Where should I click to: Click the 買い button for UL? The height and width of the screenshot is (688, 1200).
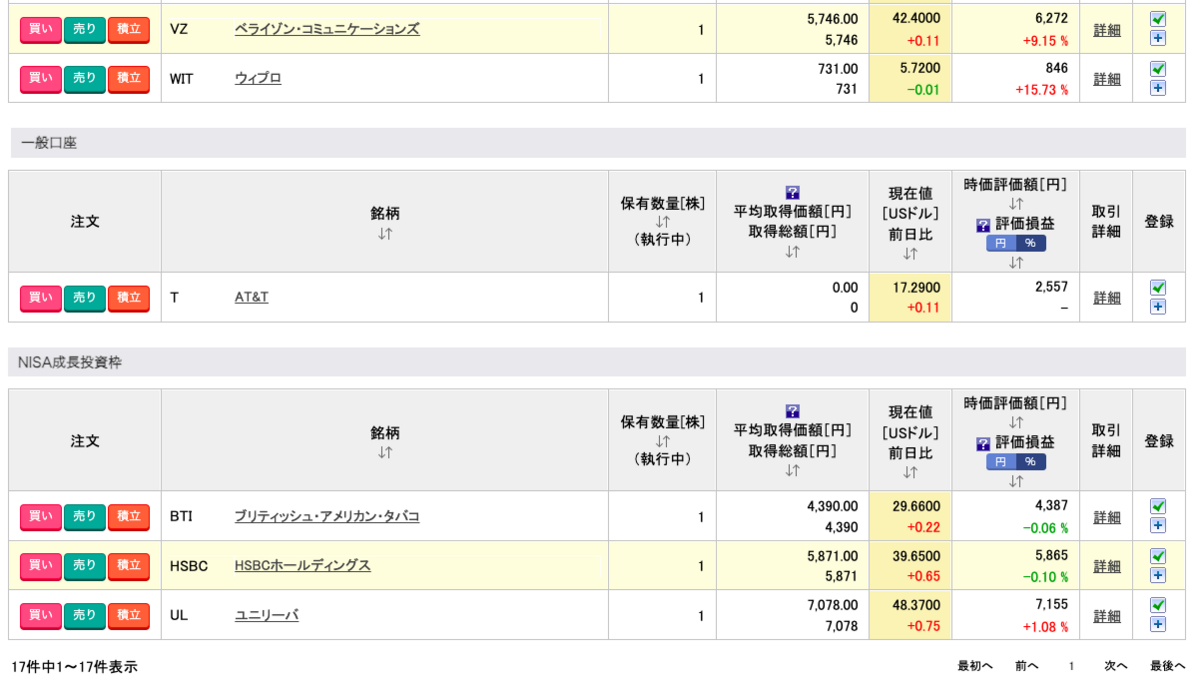pyautogui.click(x=41, y=615)
